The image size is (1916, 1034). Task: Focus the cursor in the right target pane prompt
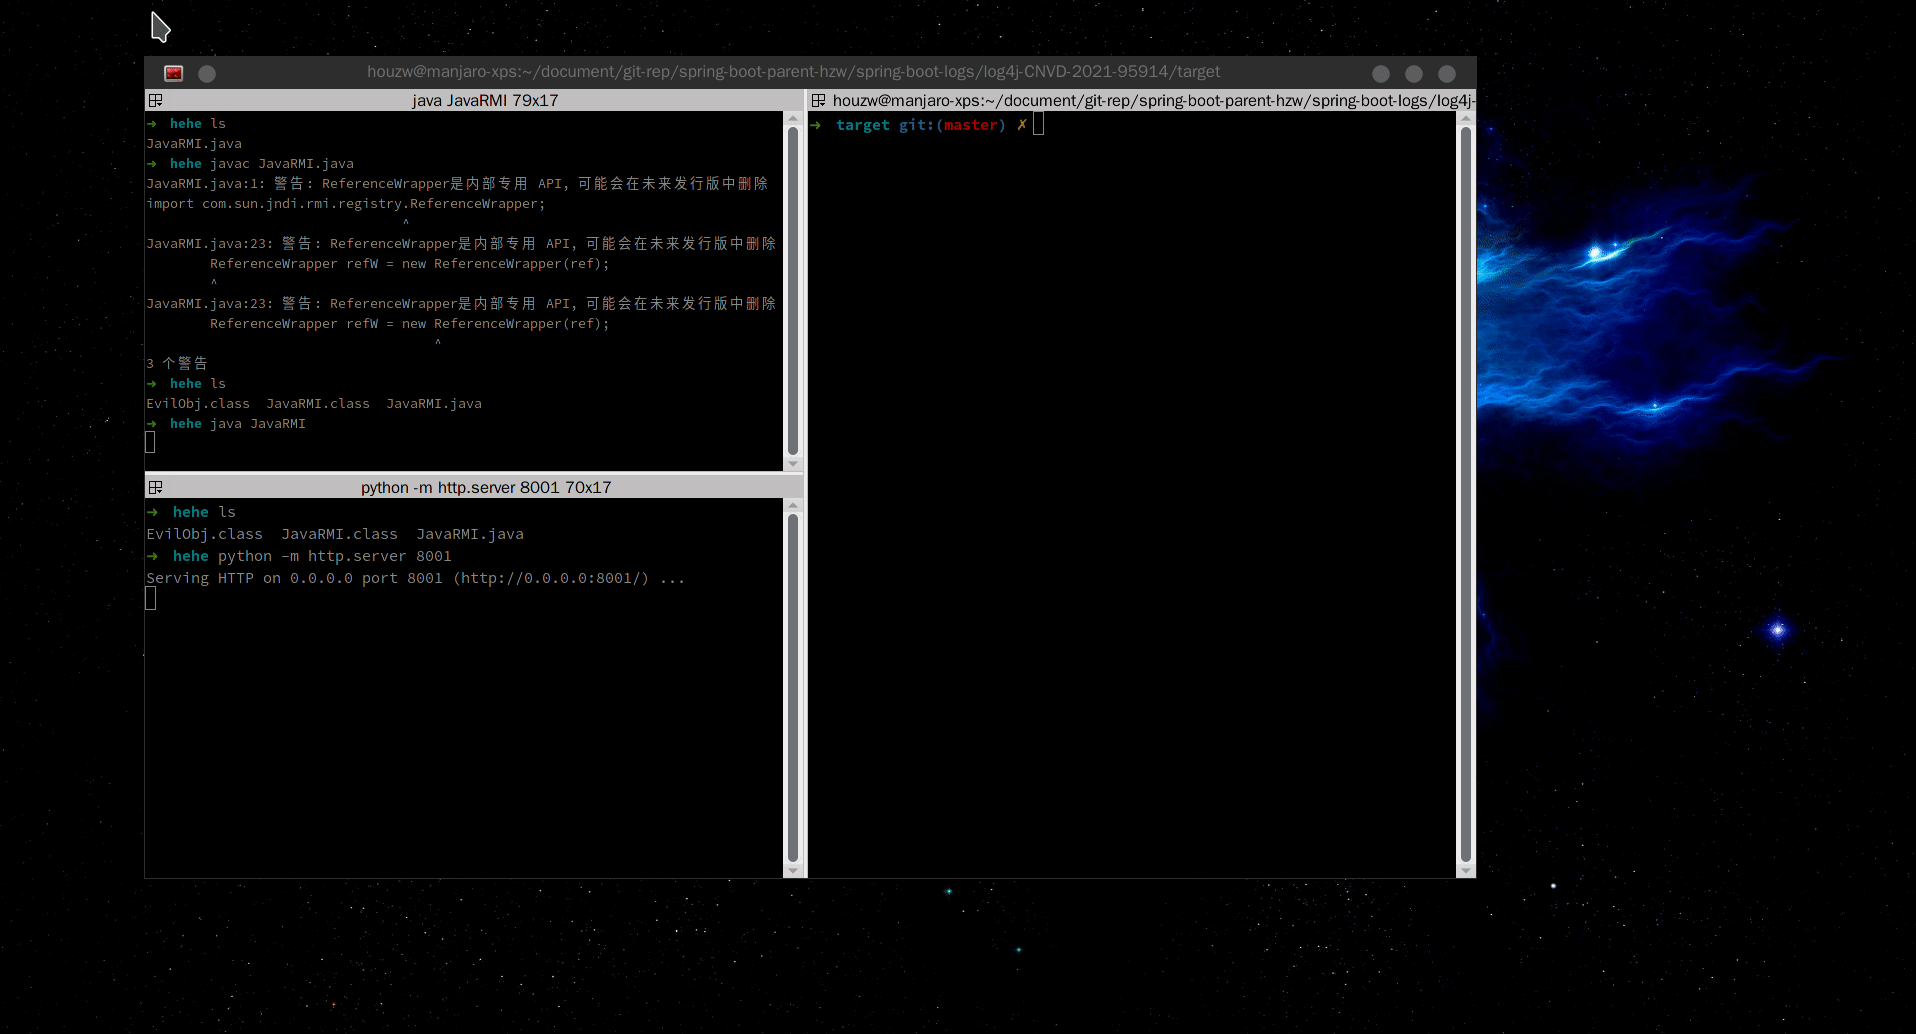click(x=1038, y=123)
